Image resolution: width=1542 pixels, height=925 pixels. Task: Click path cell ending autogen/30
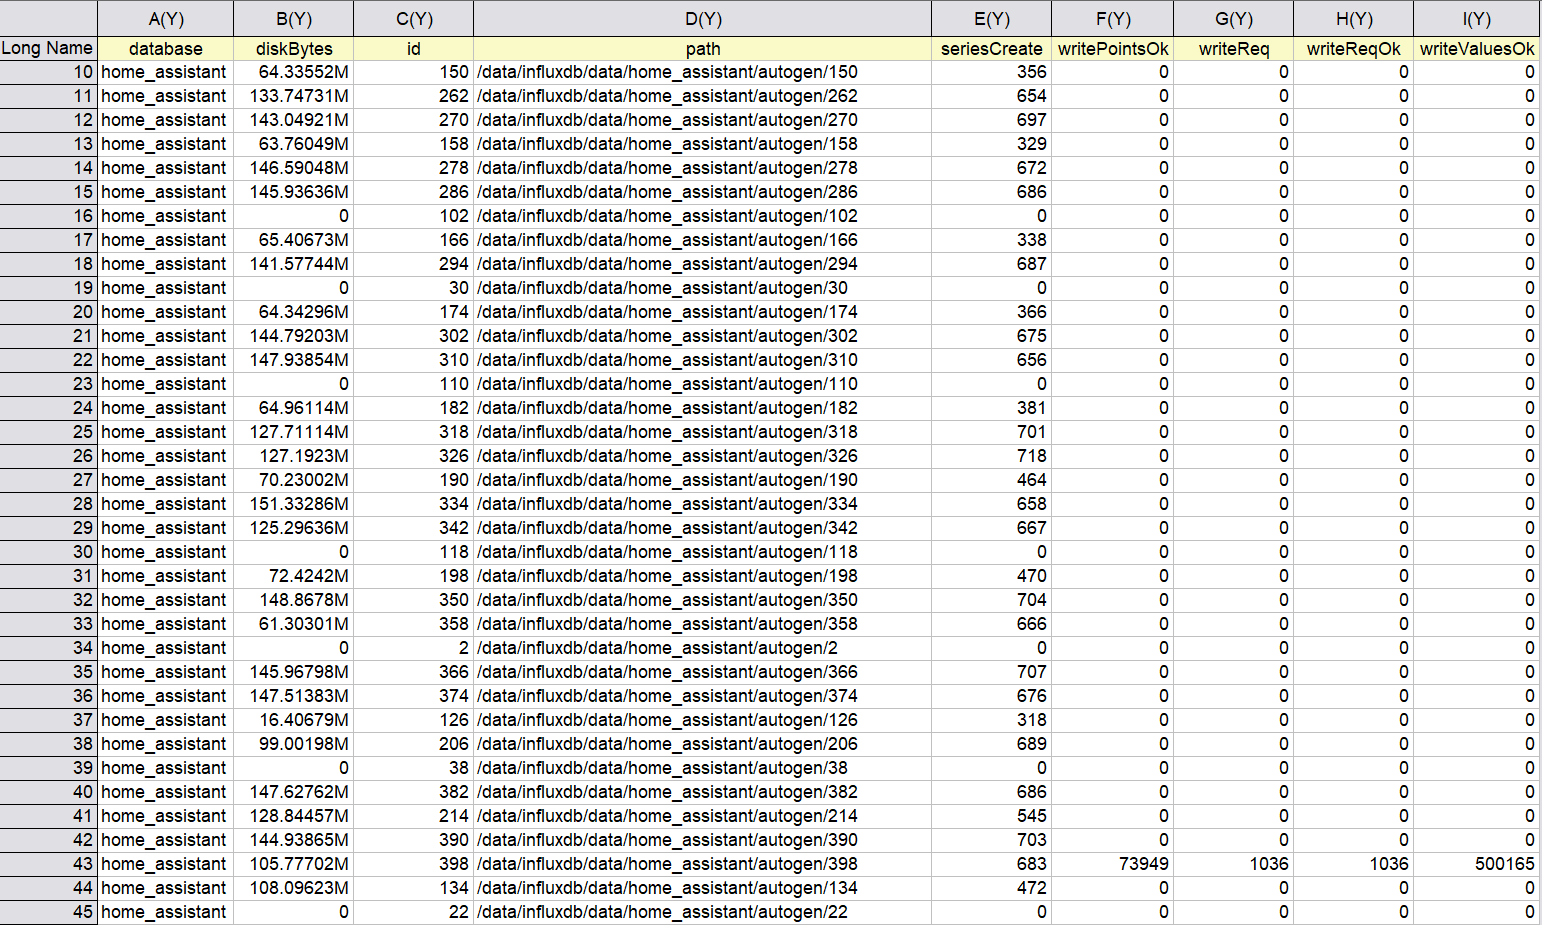(702, 288)
